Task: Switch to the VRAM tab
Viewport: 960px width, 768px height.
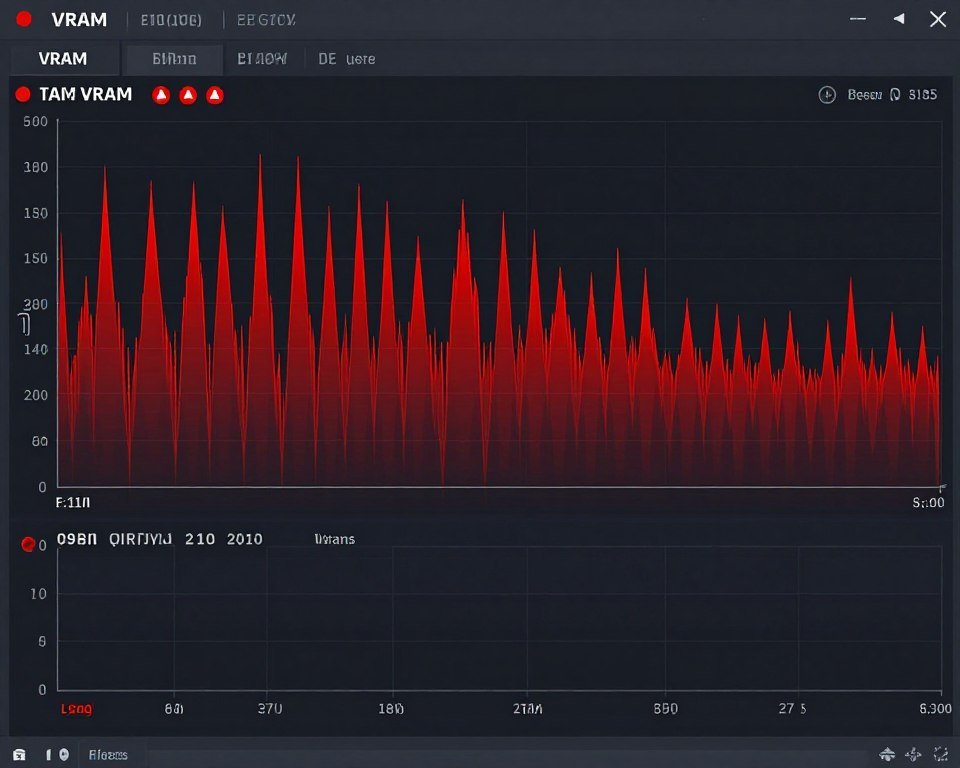Action: [64, 59]
